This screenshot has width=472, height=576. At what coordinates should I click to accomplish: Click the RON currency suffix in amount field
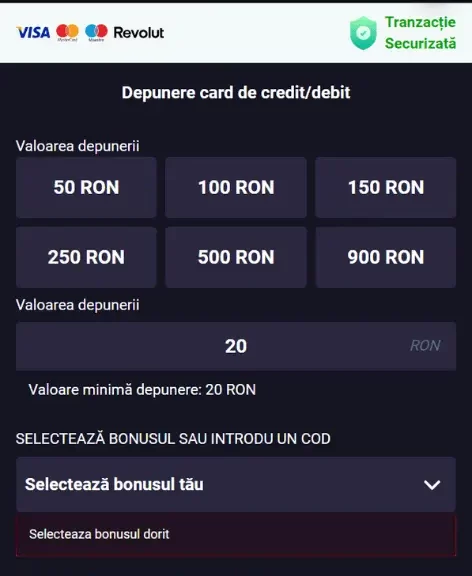coord(425,346)
